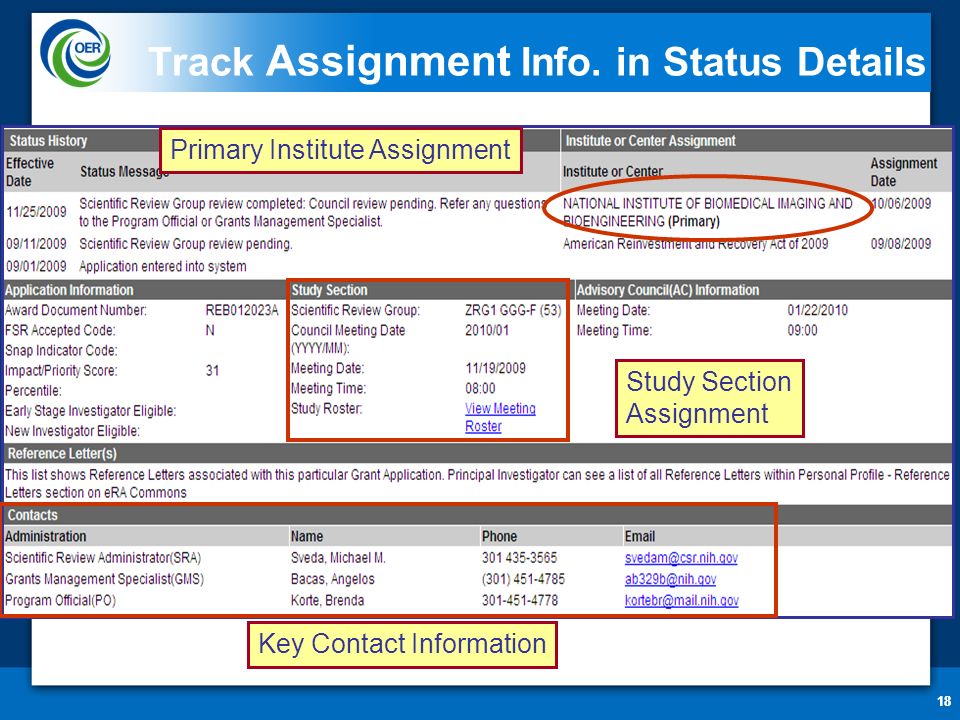Click the slide title Track Assignment Info
960x720 pixels.
[x=537, y=62]
